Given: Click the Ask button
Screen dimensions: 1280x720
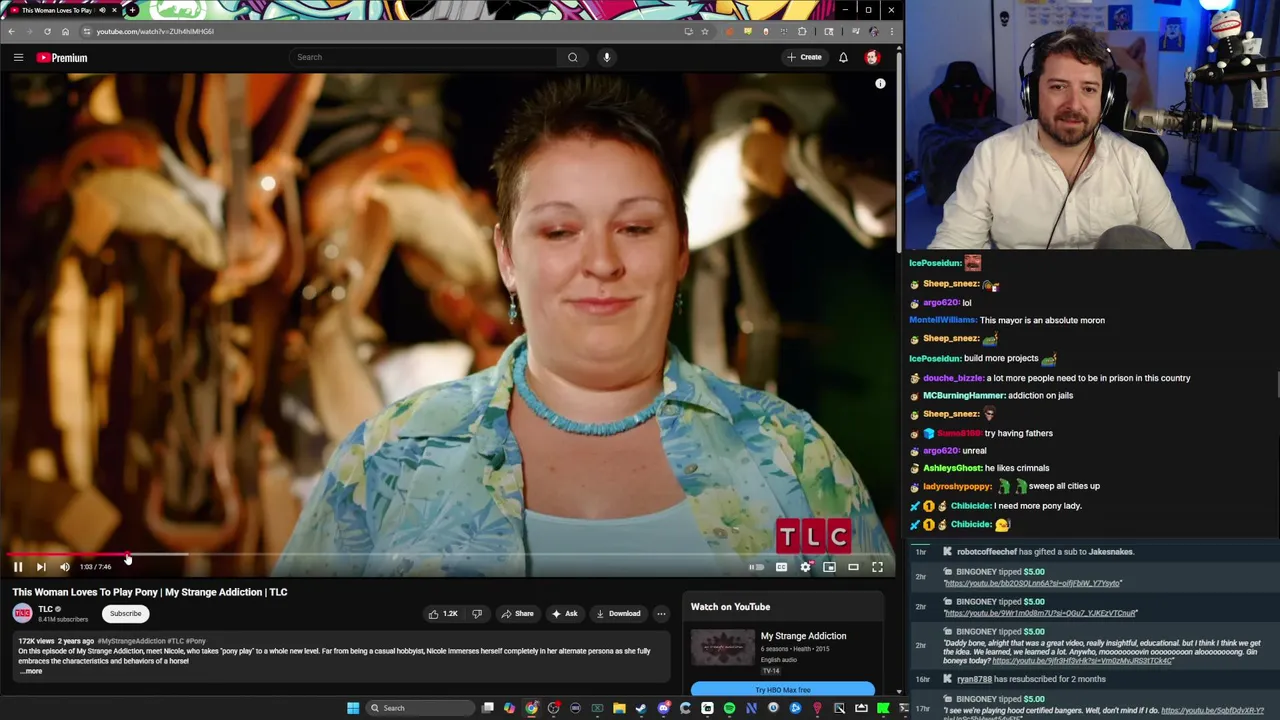Looking at the screenshot, I should click(564, 614).
